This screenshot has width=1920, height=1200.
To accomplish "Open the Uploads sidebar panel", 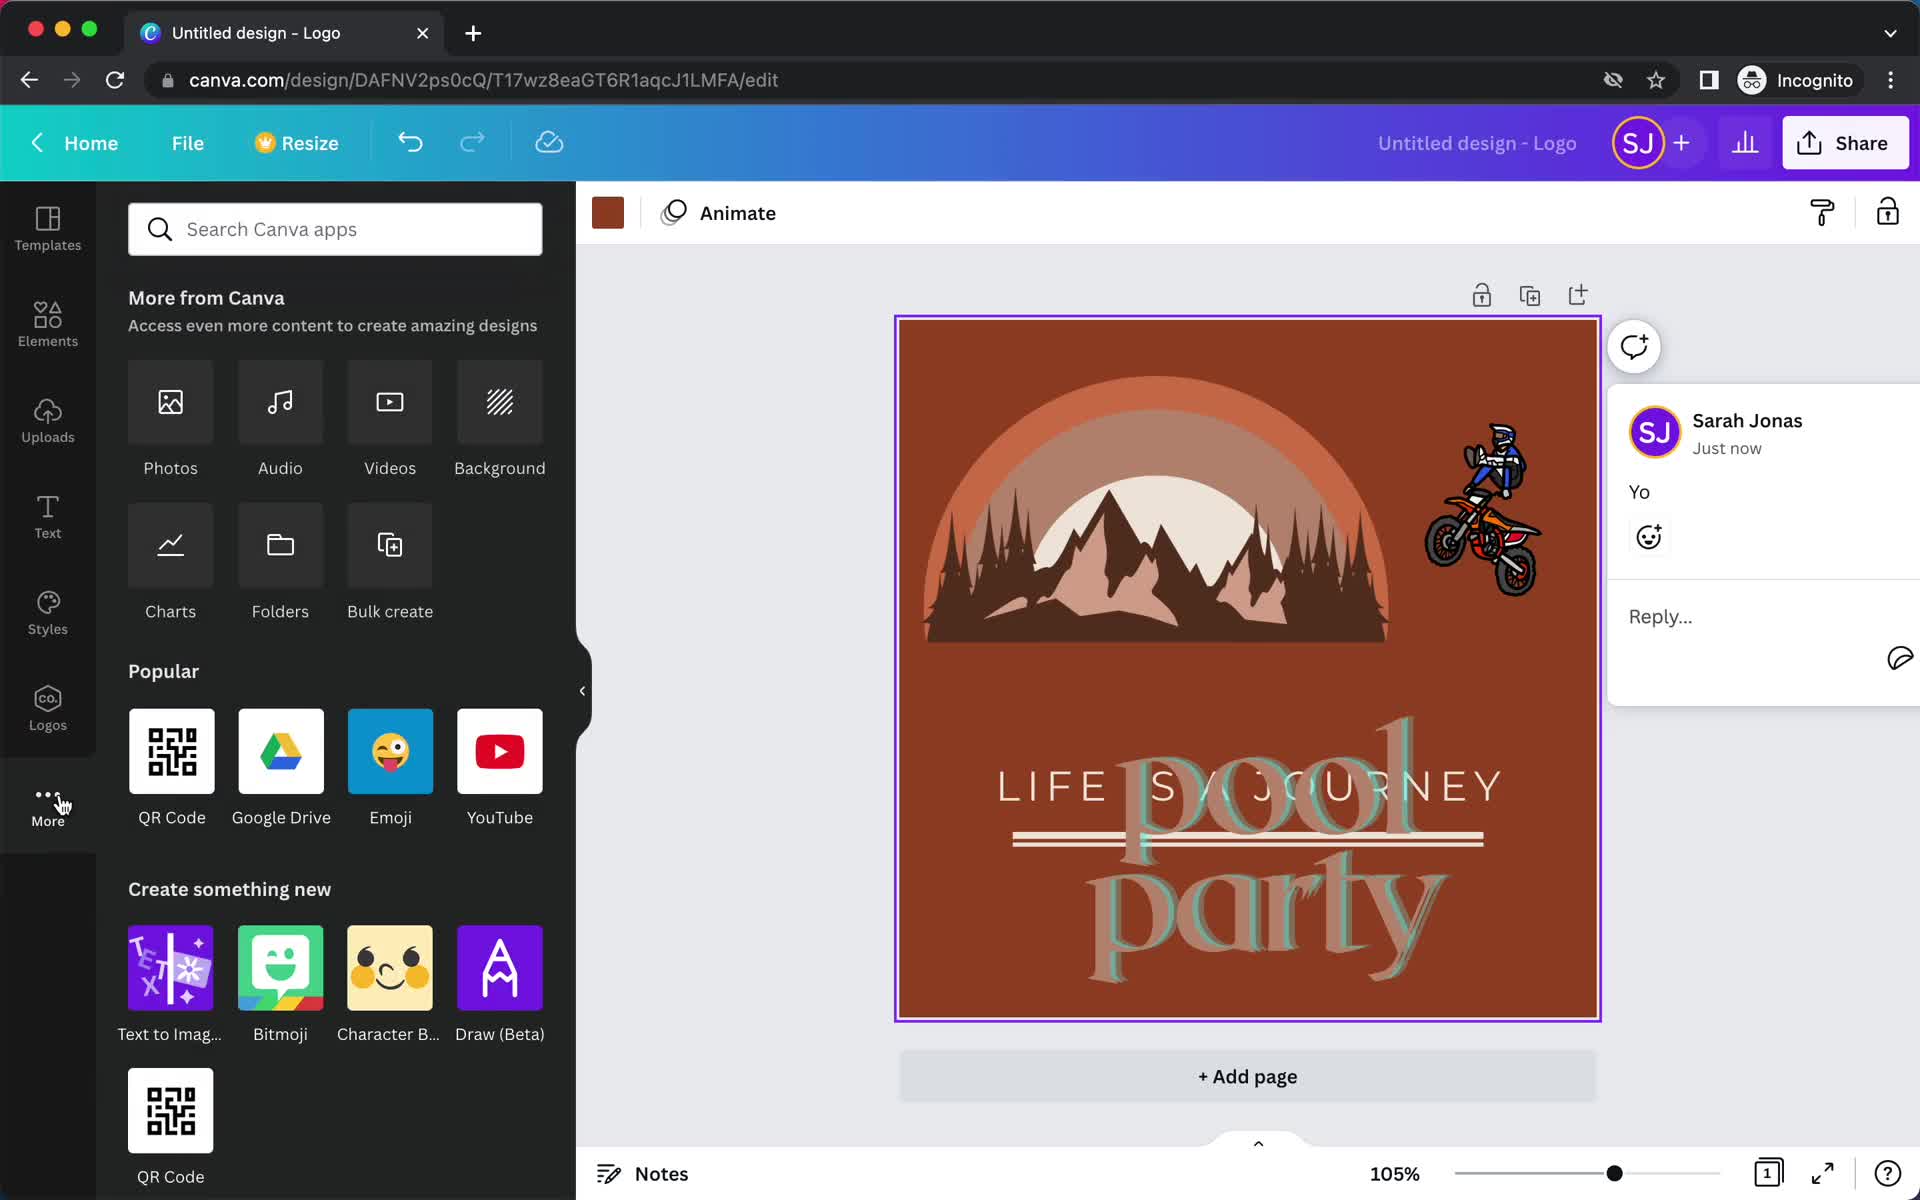I will (48, 421).
